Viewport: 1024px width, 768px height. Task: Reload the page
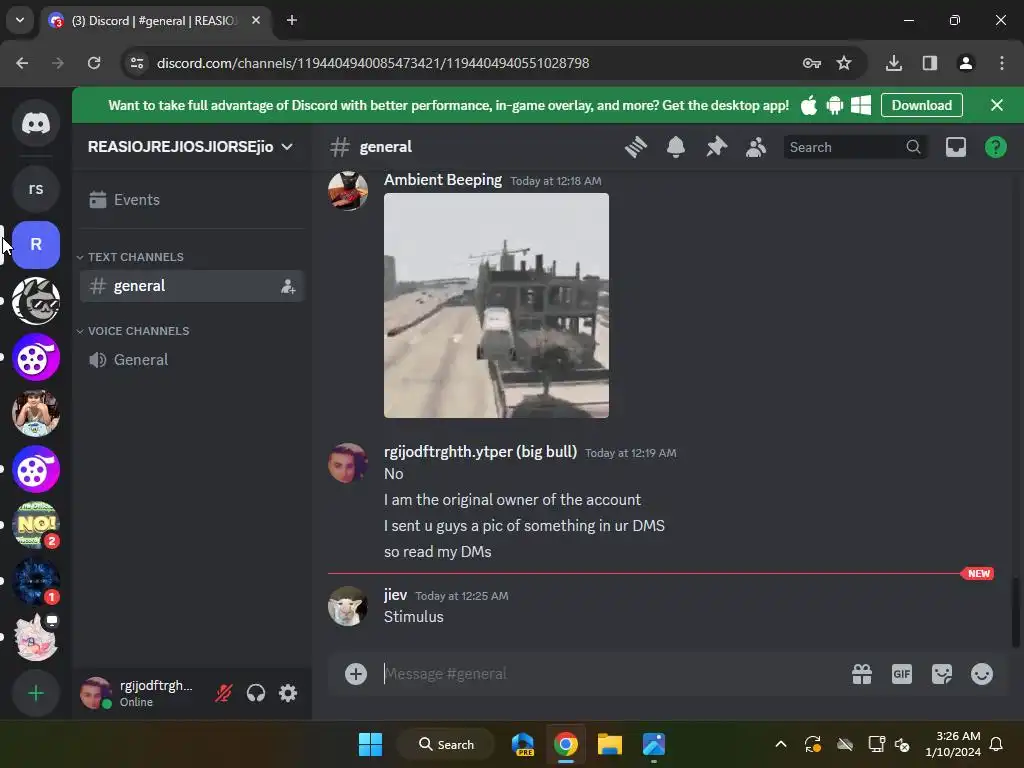tap(94, 63)
